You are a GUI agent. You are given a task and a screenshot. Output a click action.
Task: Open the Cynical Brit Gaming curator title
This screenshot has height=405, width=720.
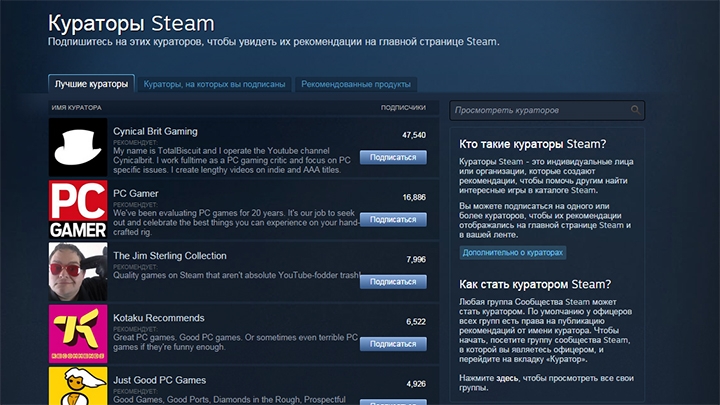(x=155, y=131)
